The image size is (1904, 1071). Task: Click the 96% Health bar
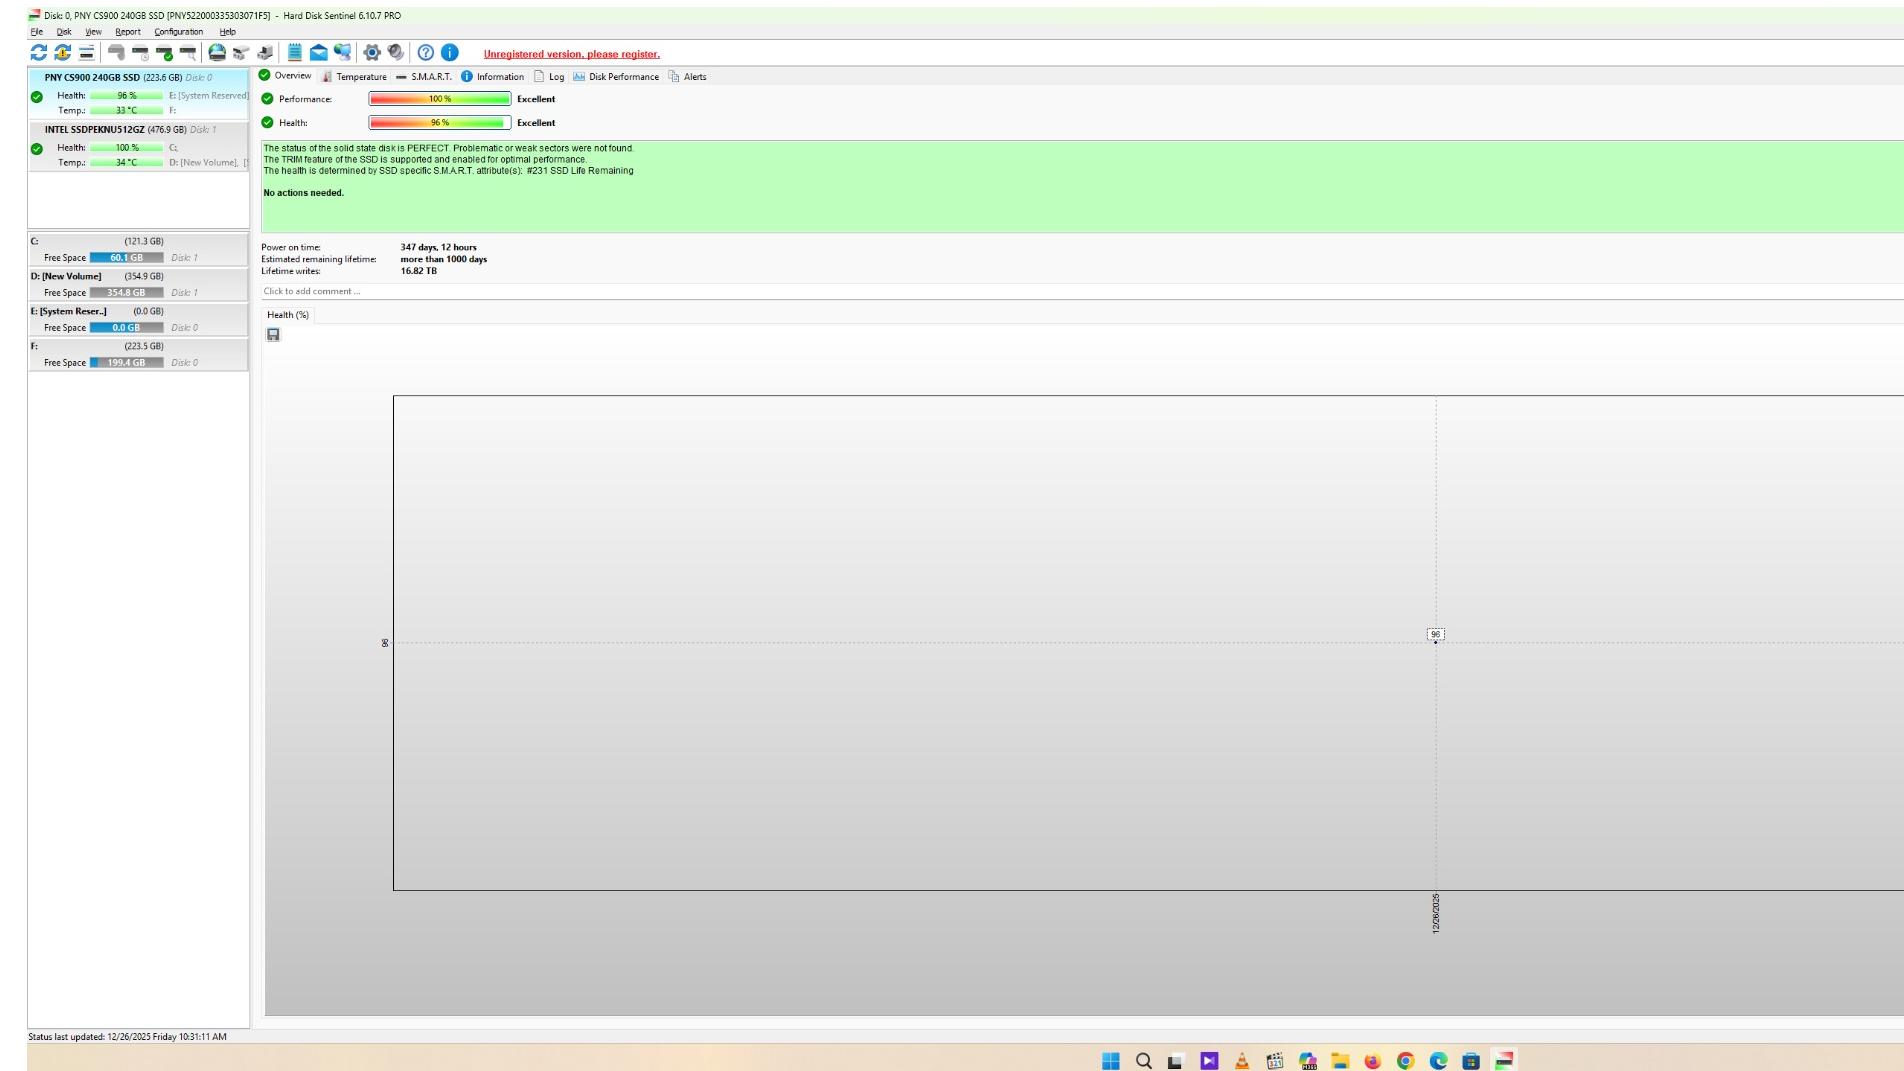[439, 123]
